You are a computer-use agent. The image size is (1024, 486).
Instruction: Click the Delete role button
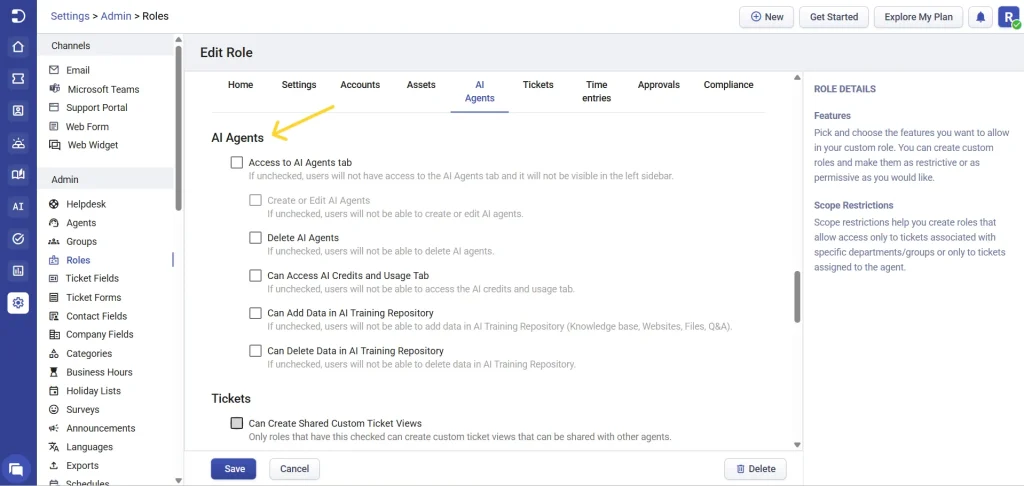coord(756,469)
